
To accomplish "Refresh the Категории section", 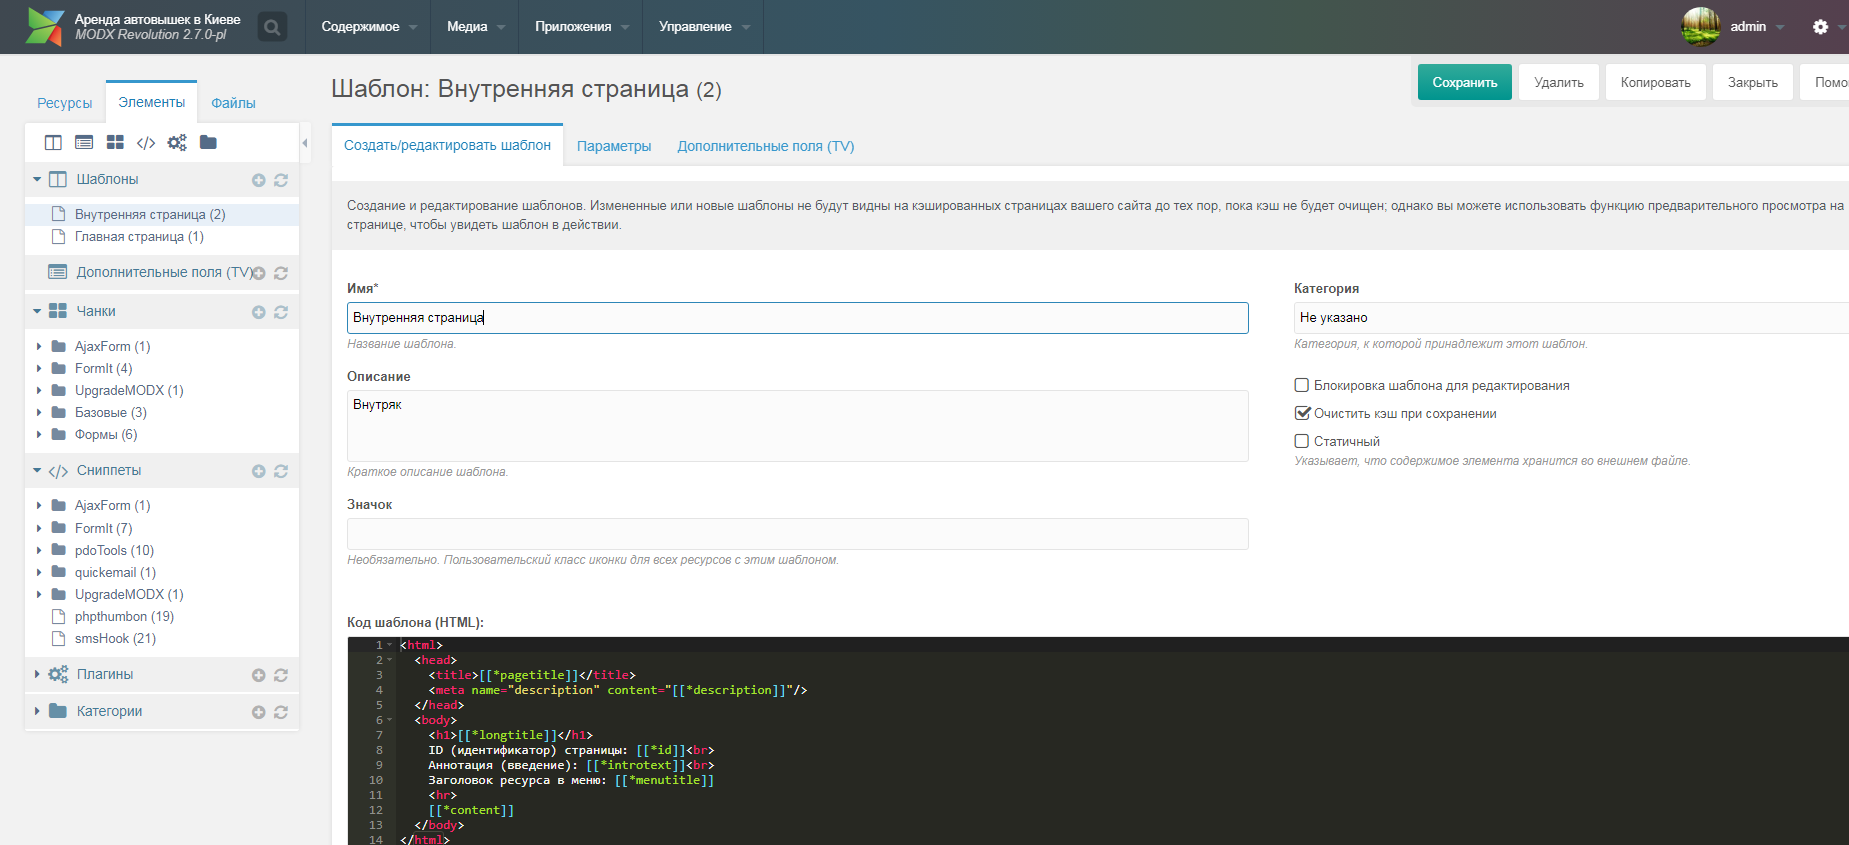I will point(281,712).
